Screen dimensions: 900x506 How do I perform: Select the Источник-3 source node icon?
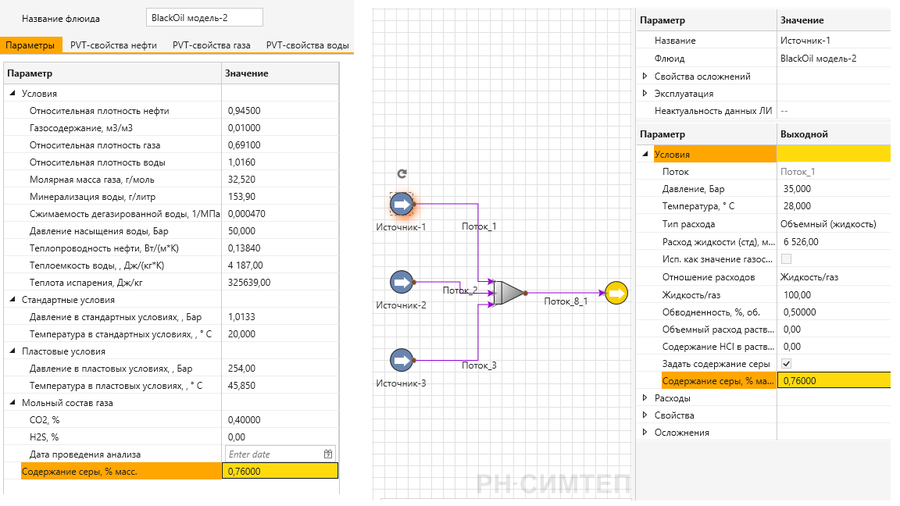(x=402, y=360)
